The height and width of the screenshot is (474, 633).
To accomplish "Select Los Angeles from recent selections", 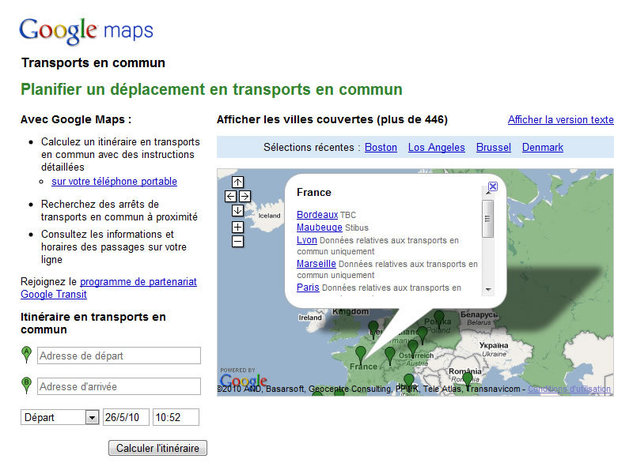I will click(436, 147).
